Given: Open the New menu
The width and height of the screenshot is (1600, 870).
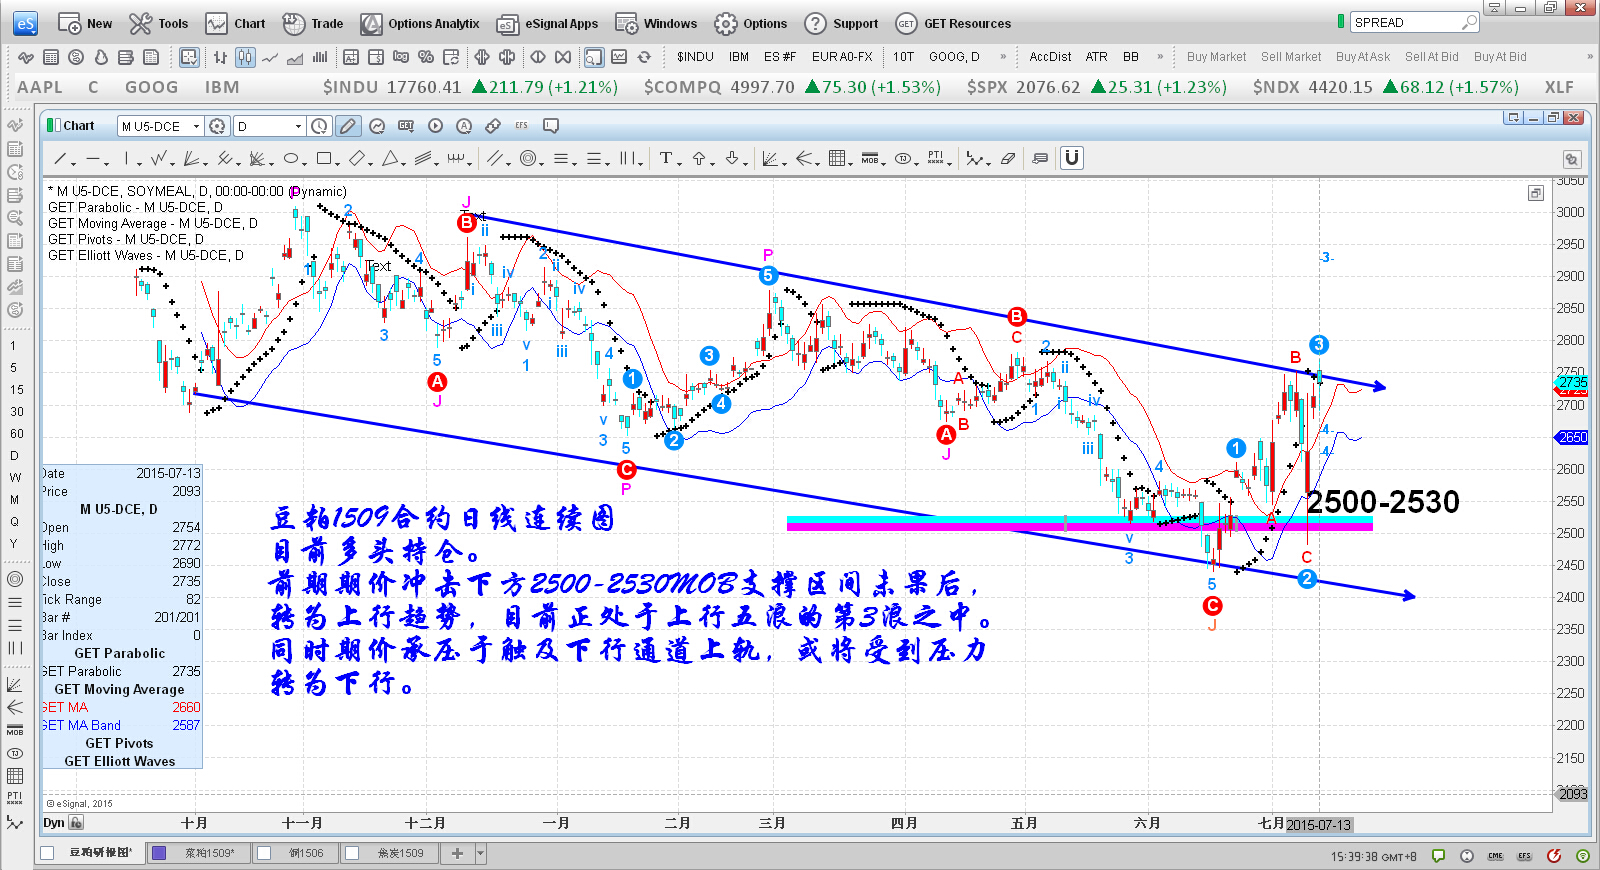Looking at the screenshot, I should coord(85,23).
